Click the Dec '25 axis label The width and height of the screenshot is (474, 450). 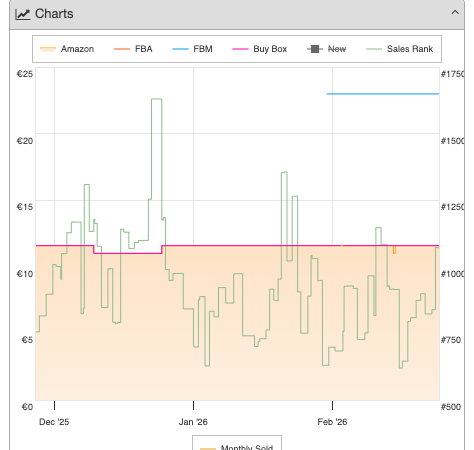(x=54, y=422)
